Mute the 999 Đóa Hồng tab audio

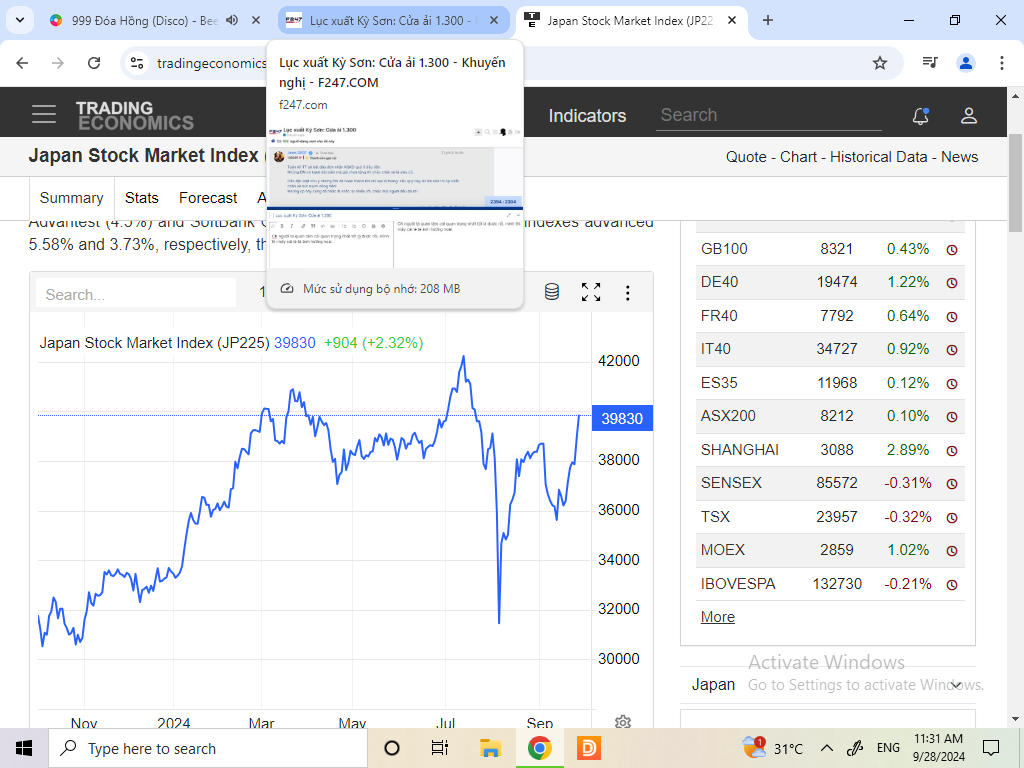(232, 20)
